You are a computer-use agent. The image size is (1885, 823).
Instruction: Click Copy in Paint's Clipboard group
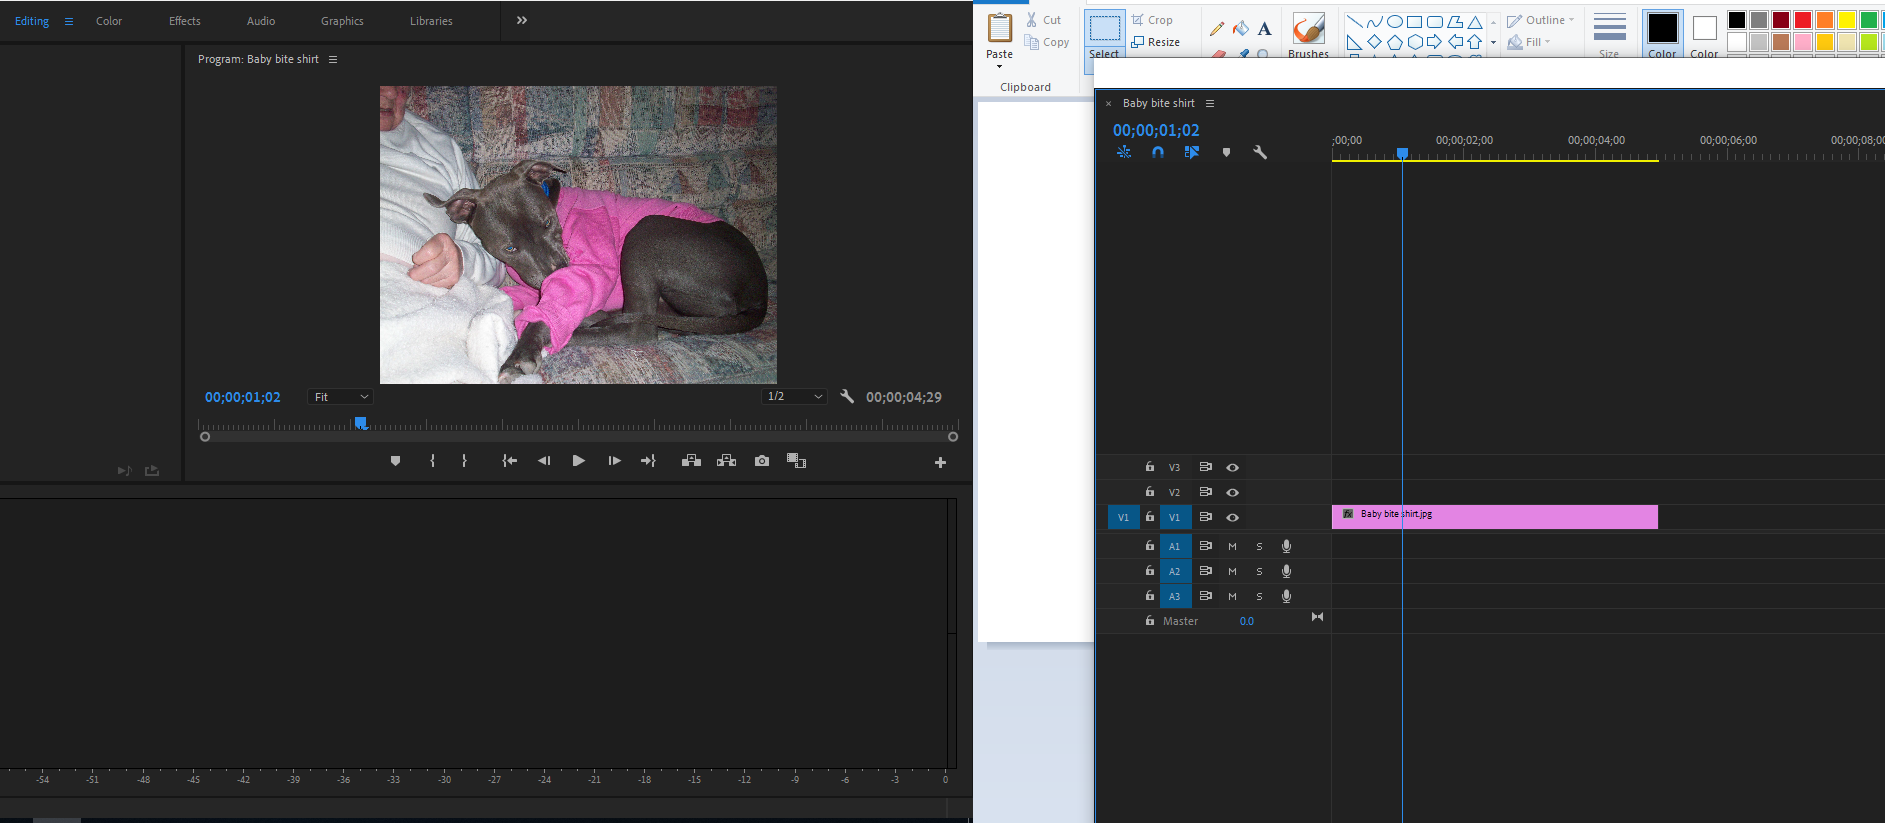pos(1047,42)
